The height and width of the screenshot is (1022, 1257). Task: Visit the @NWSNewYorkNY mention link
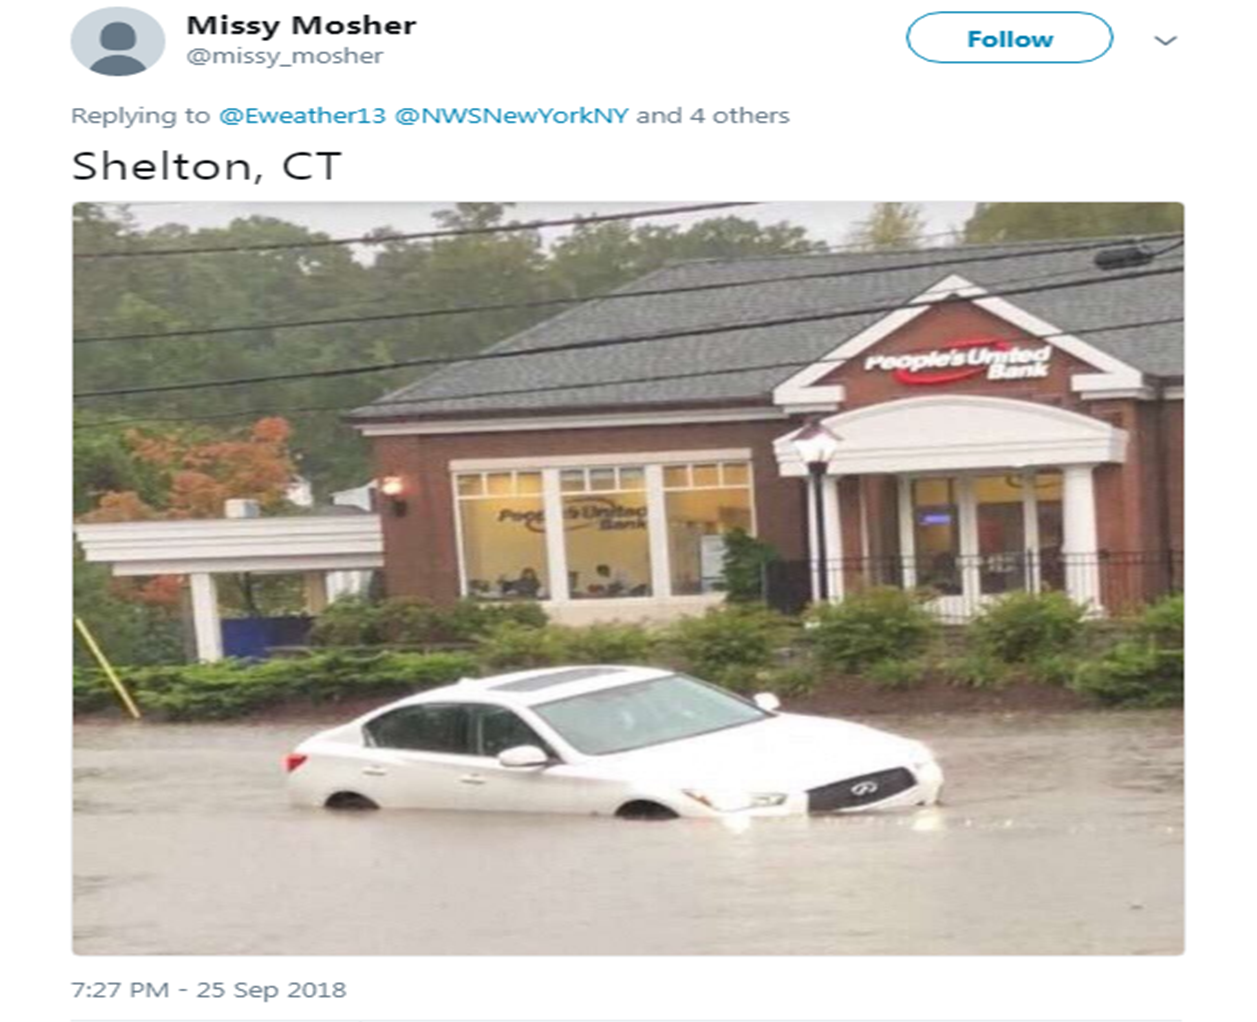click(512, 116)
